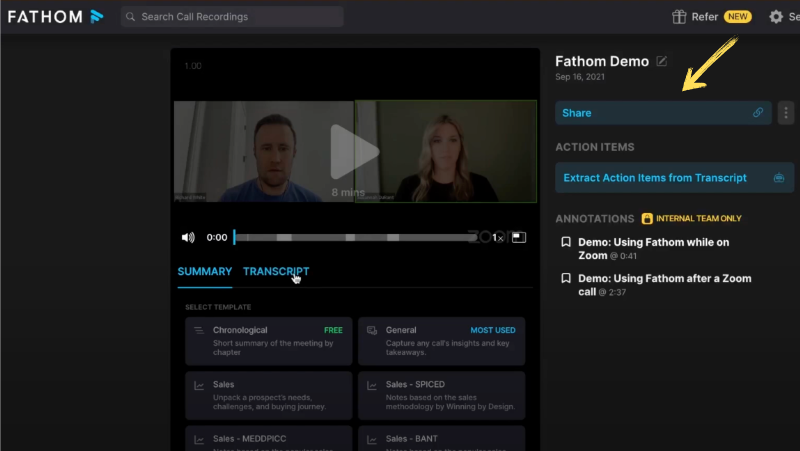Click the male speaker's video thumbnail
This screenshot has height=451, width=800.
[264, 152]
